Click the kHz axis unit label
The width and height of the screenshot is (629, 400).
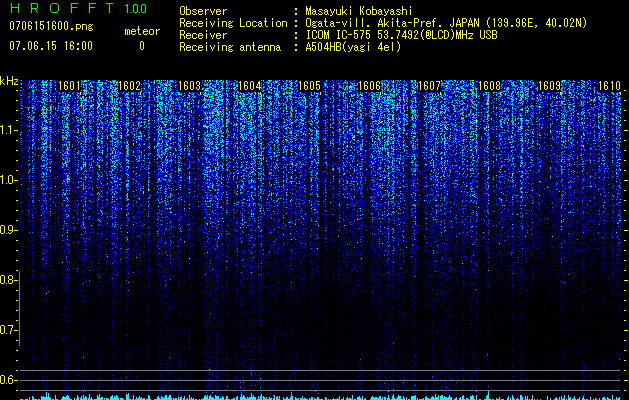[x=9, y=81]
